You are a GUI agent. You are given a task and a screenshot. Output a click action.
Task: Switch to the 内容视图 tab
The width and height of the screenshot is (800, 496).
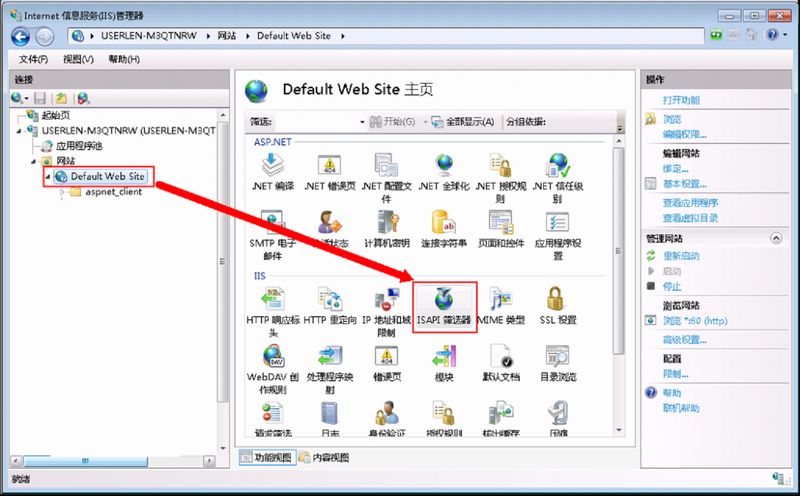pyautogui.click(x=324, y=457)
